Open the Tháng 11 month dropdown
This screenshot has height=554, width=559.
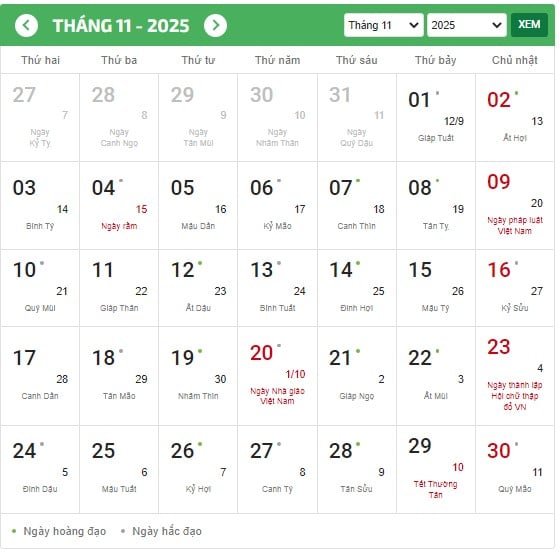tap(384, 25)
